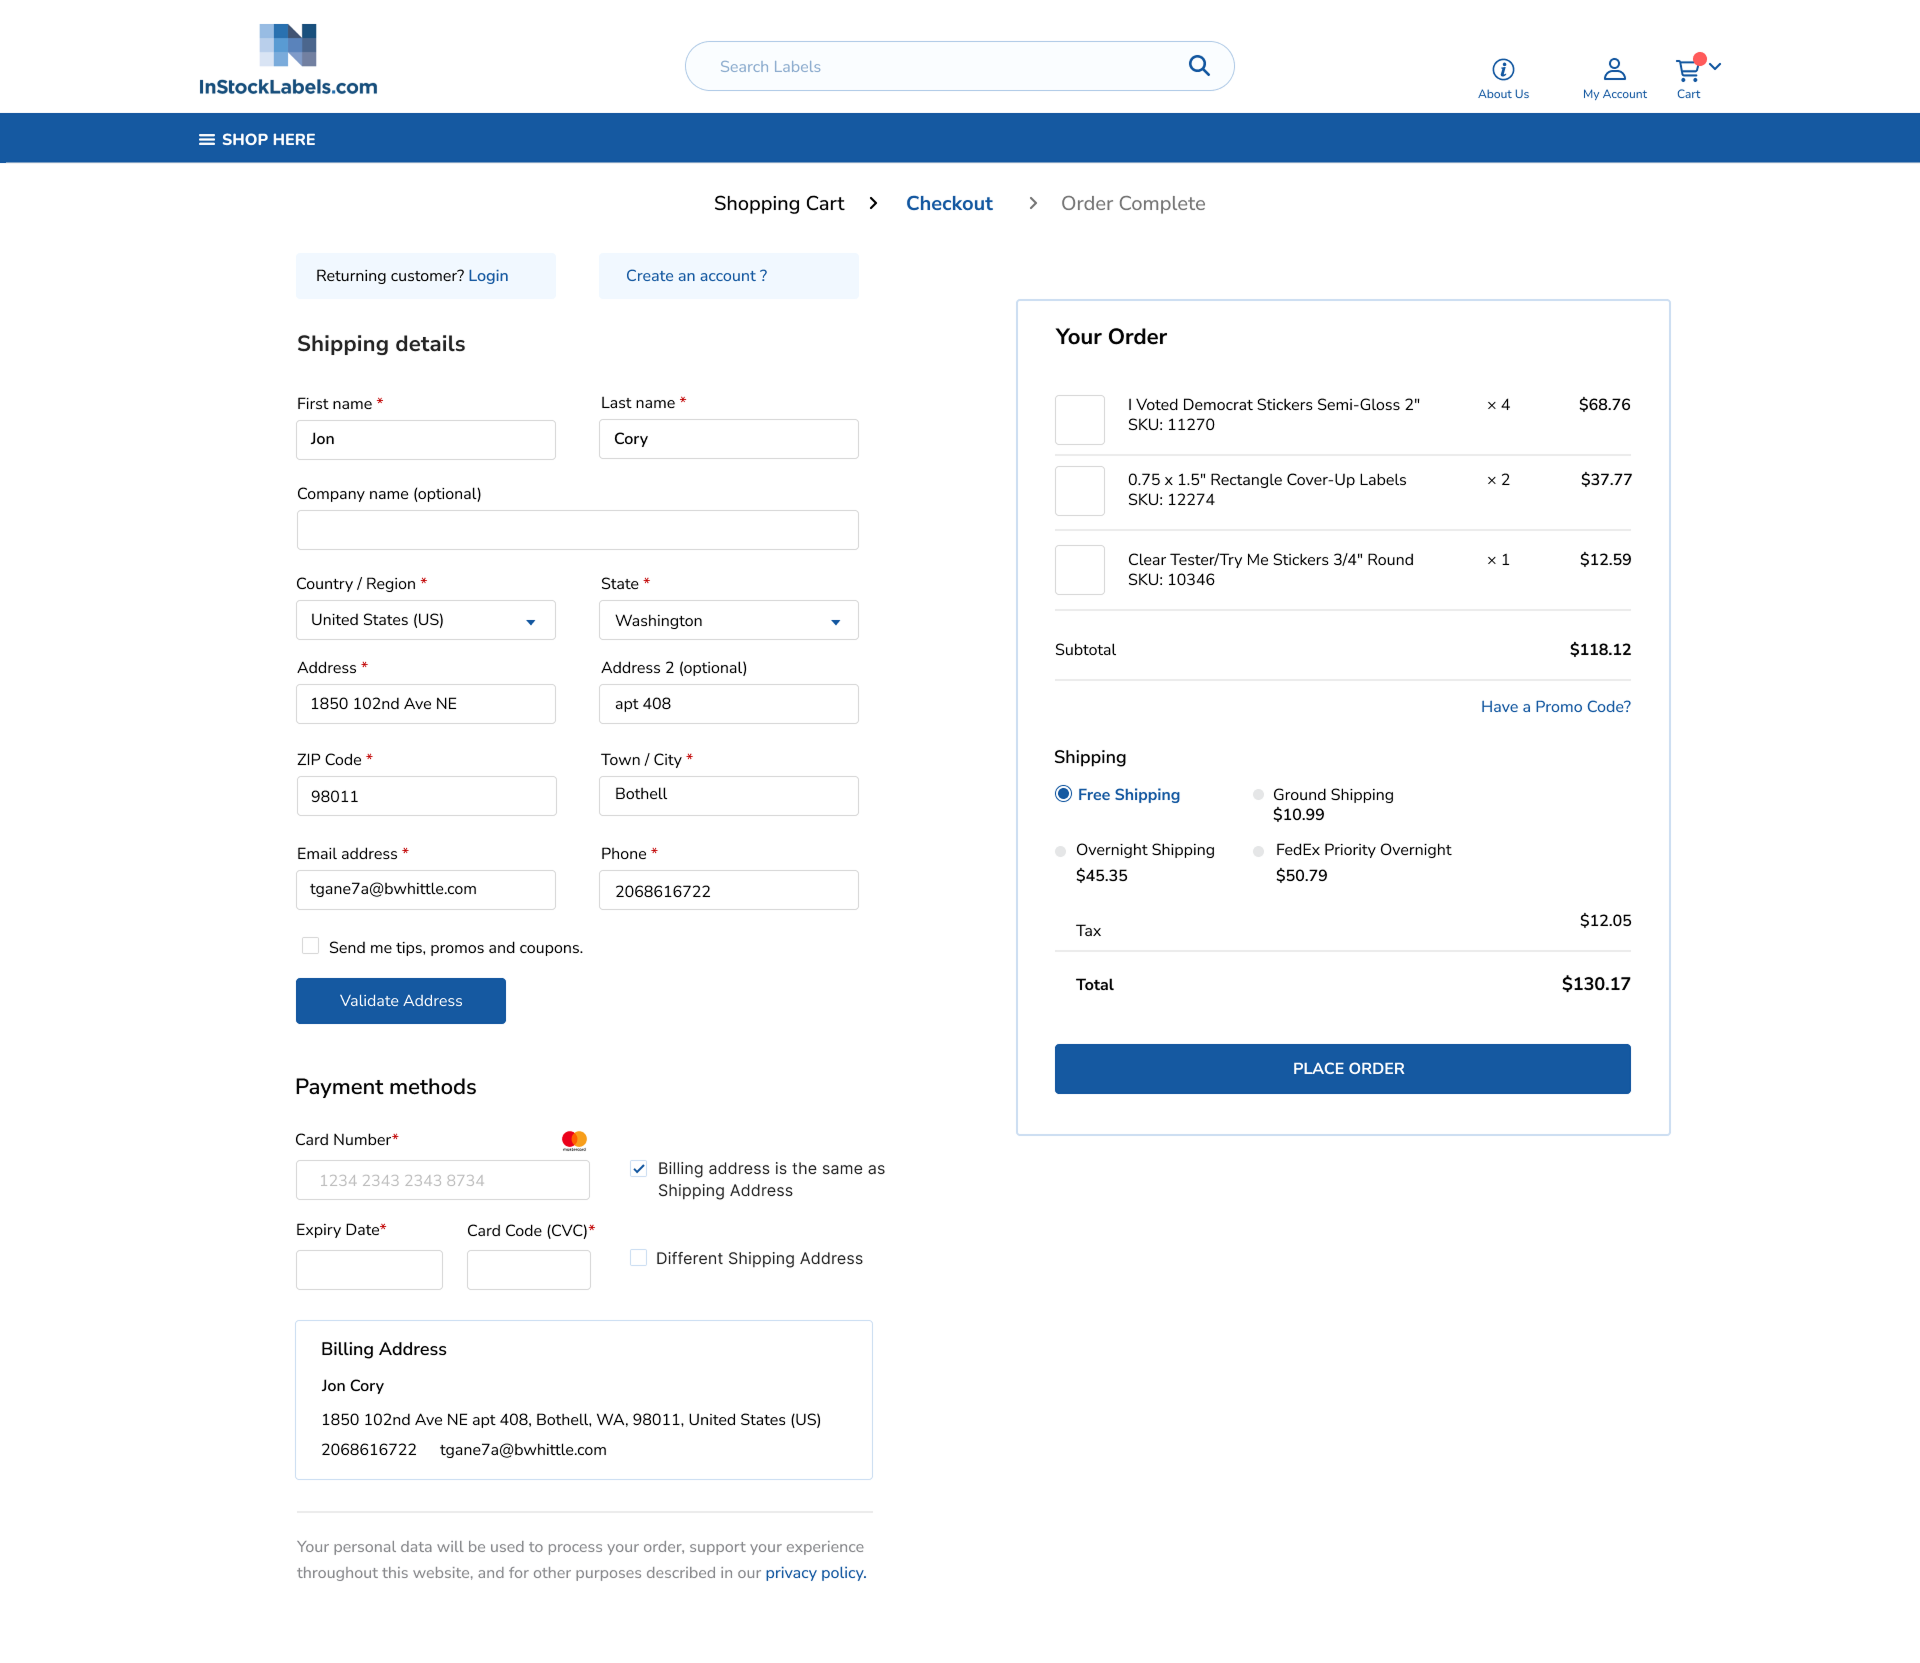Select Ground Shipping radio option
The image size is (1920, 1663).
(x=1258, y=795)
